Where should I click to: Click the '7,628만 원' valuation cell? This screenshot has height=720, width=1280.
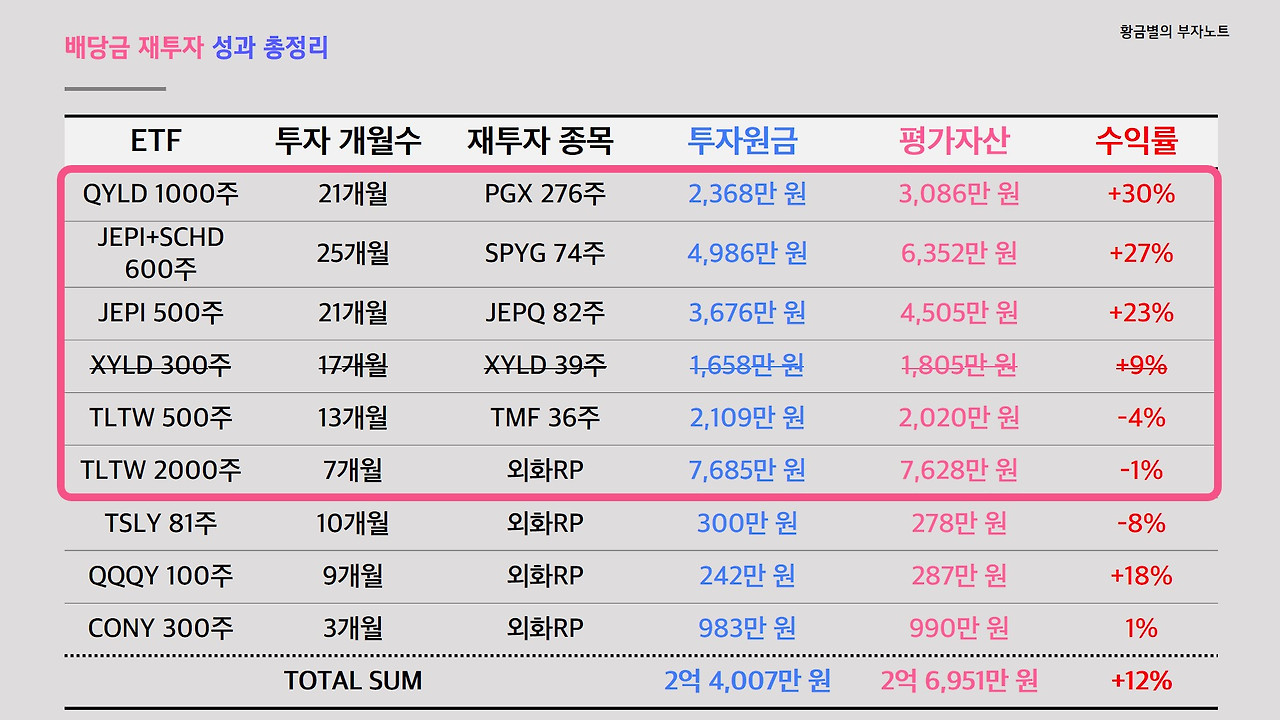point(959,469)
